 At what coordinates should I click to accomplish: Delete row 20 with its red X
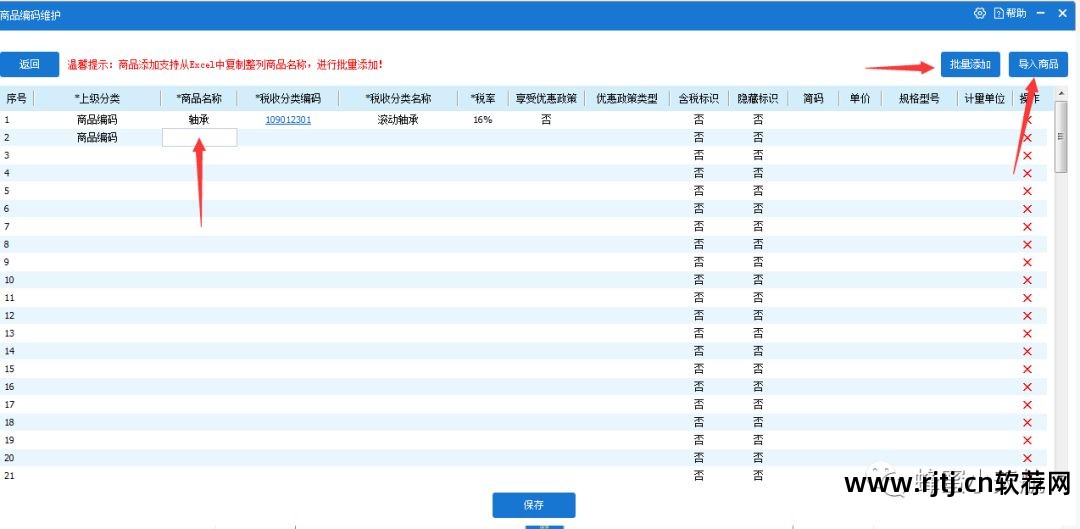click(1027, 459)
